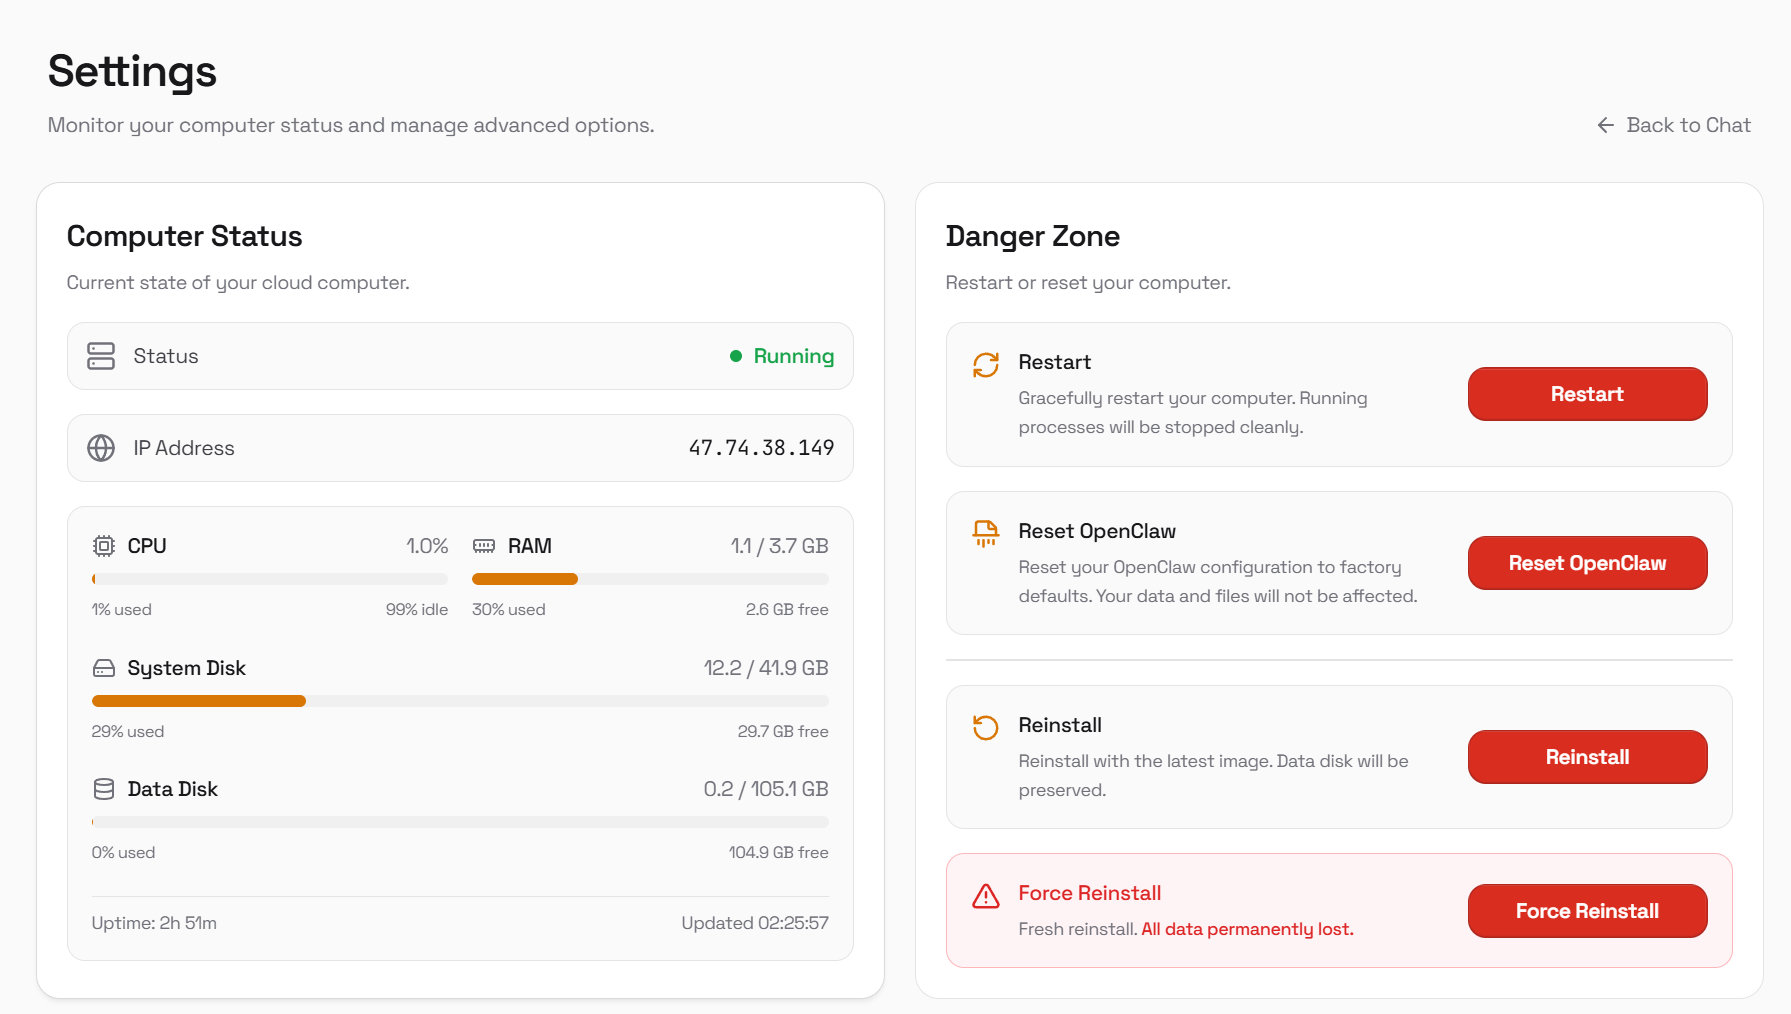Image resolution: width=1791 pixels, height=1014 pixels.
Task: Click the Data Disk database icon
Action: 104,789
